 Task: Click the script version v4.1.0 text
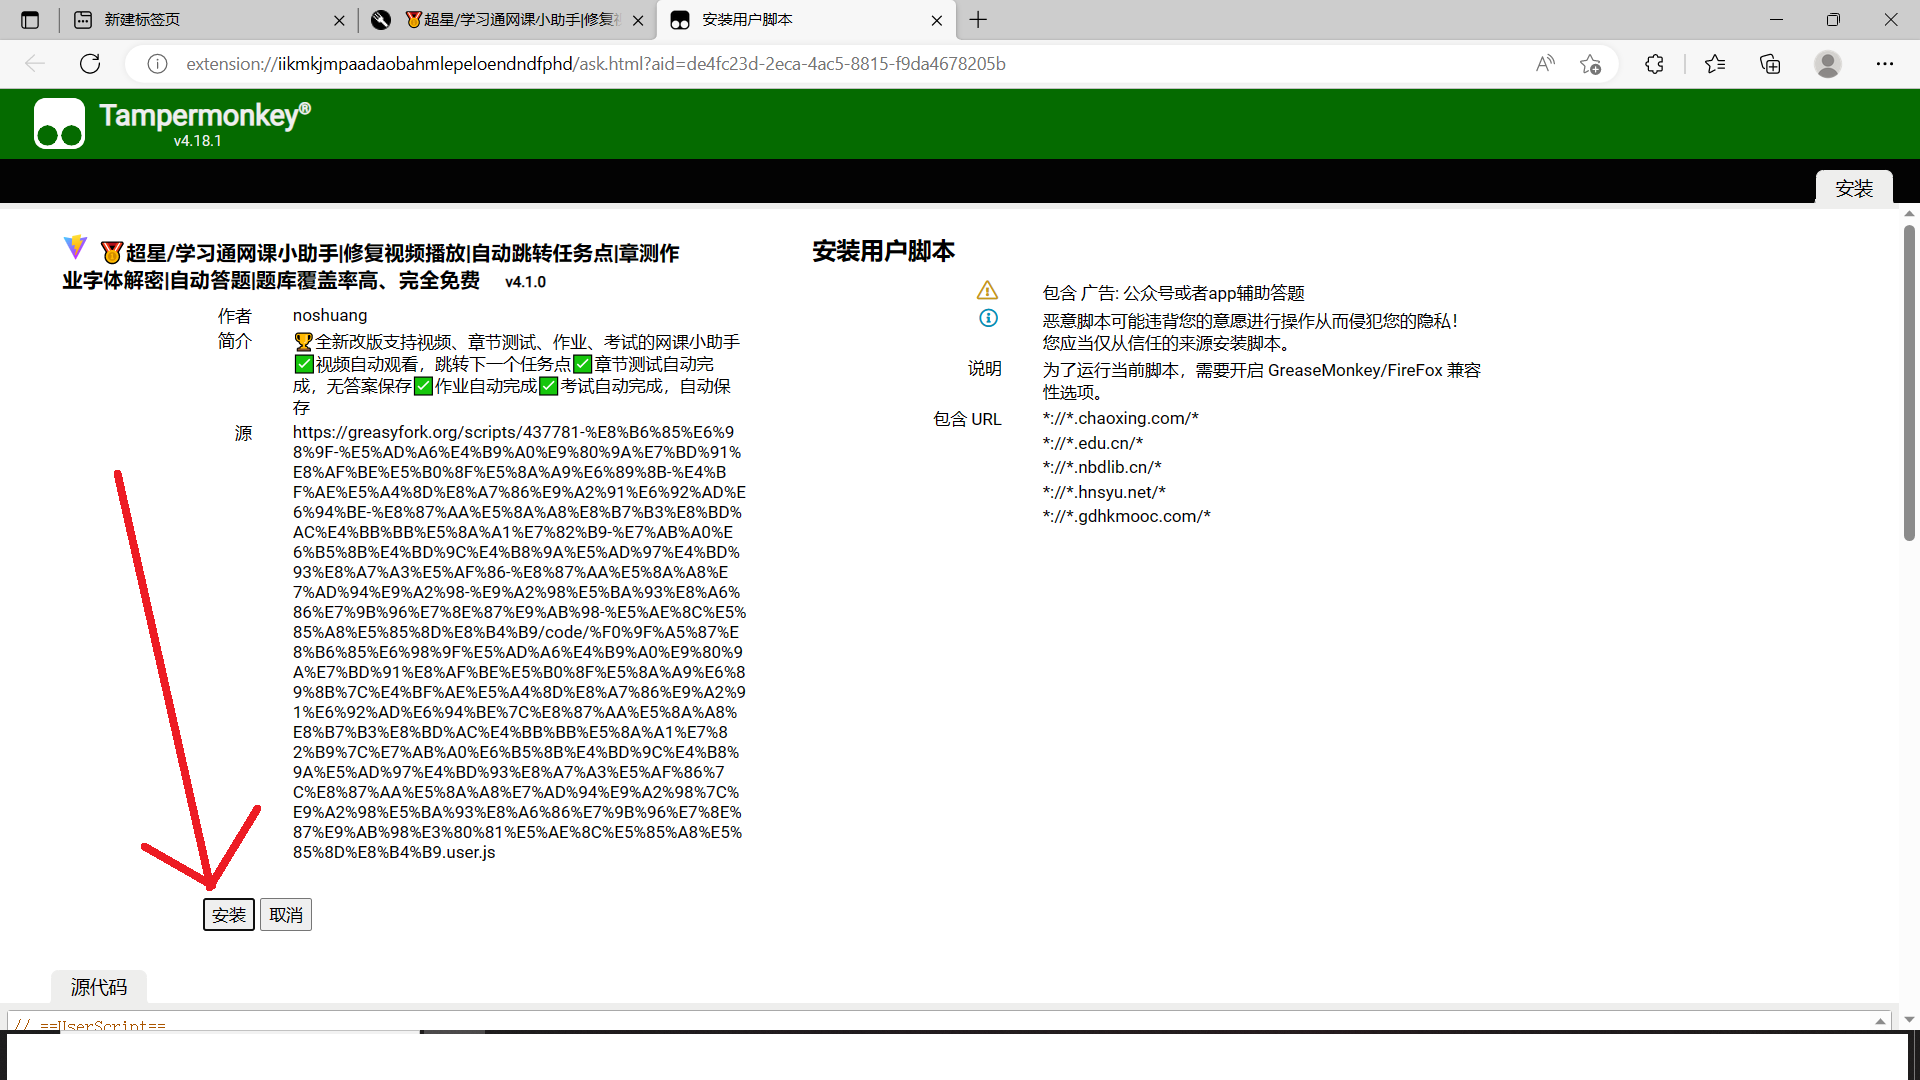tap(525, 282)
